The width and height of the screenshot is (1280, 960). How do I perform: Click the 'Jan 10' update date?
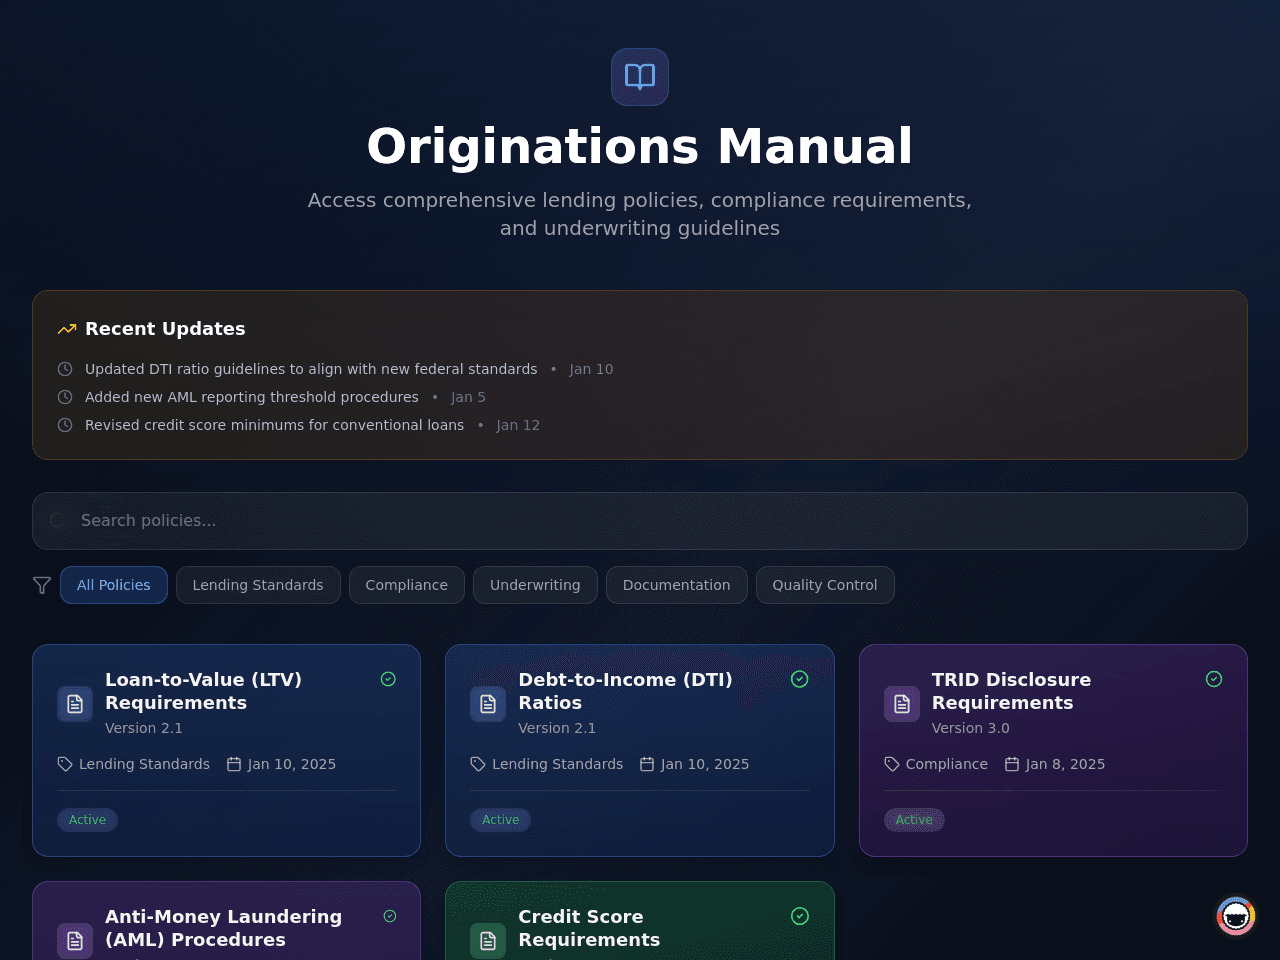(x=592, y=369)
